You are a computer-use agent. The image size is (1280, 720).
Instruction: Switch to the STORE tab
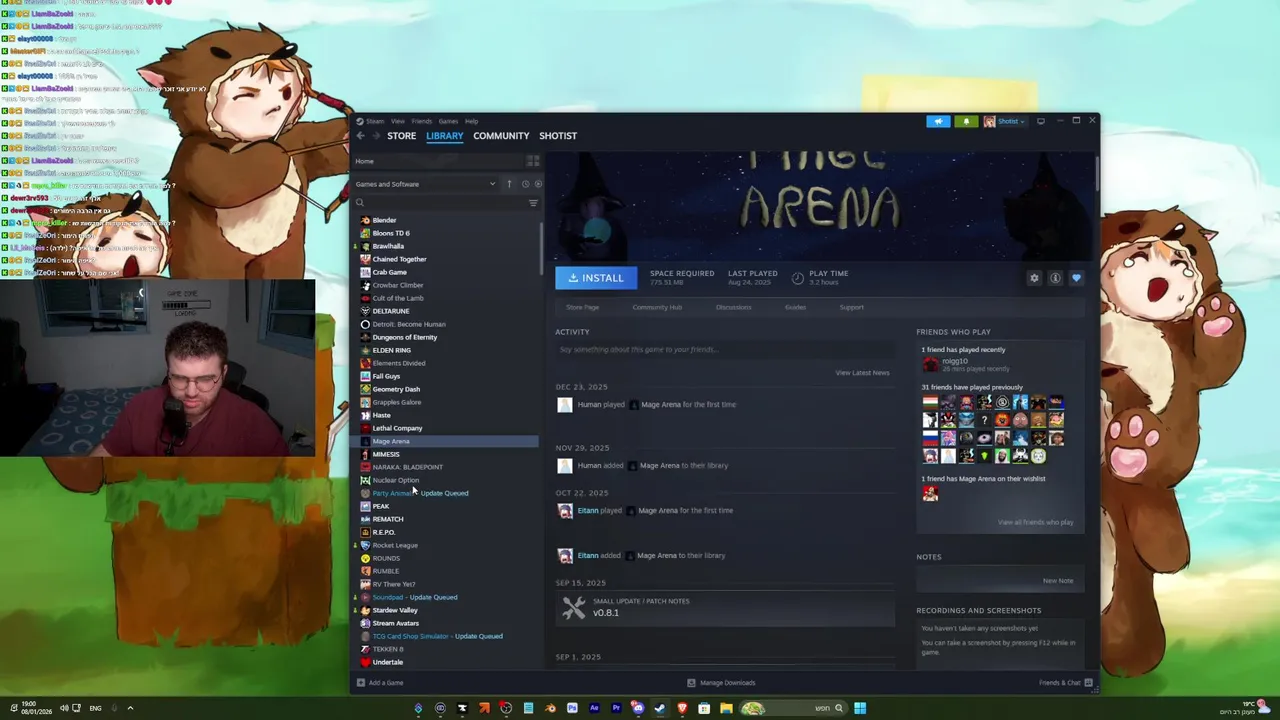(402, 136)
